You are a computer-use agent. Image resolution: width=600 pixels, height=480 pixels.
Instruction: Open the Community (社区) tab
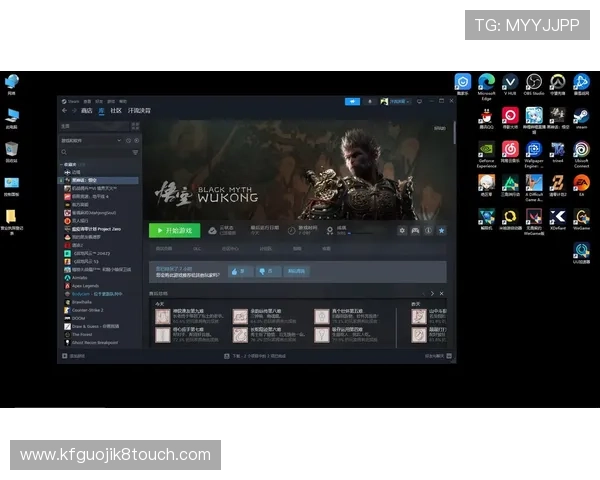click(x=115, y=110)
